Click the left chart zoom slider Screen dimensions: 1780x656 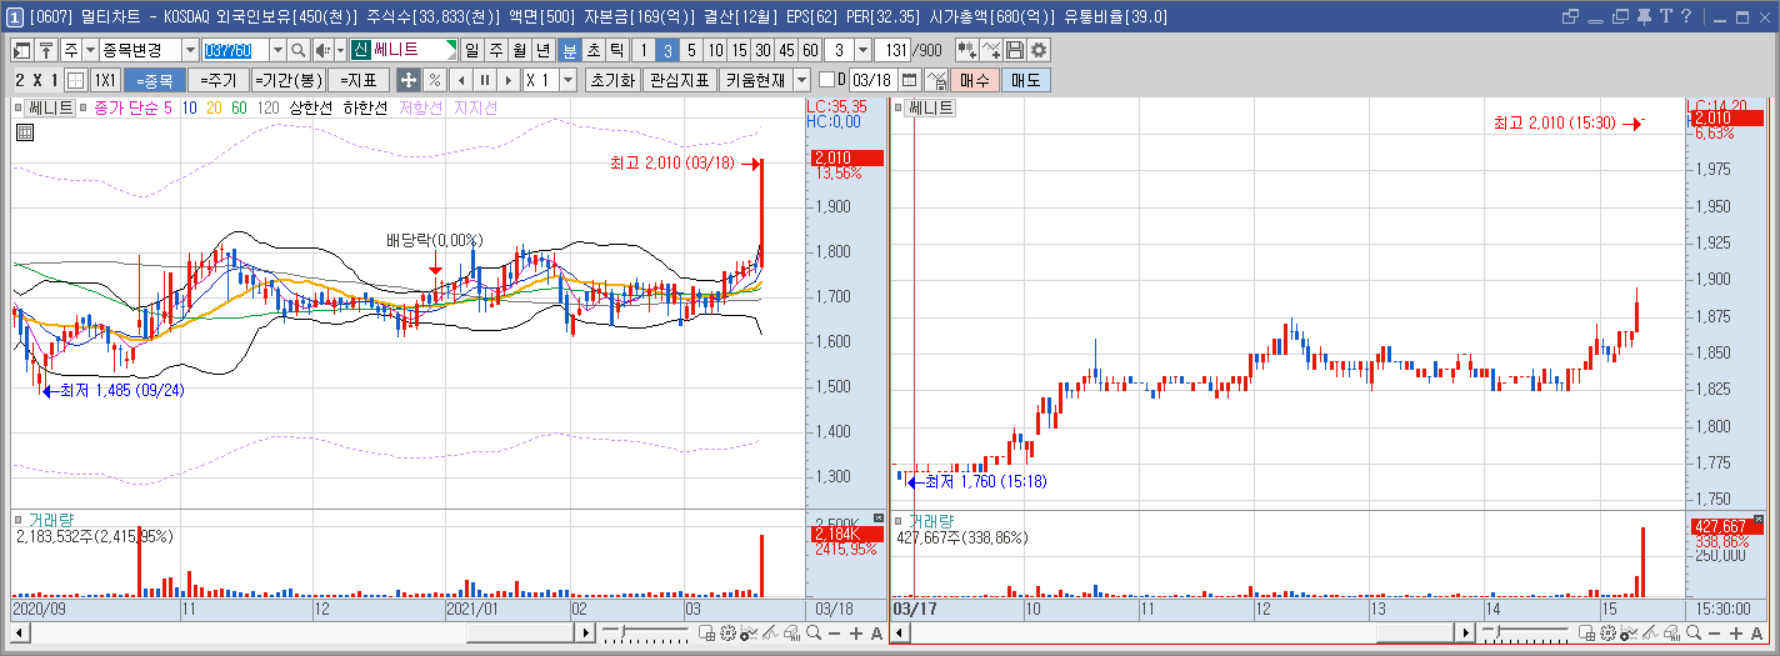[x=646, y=633]
